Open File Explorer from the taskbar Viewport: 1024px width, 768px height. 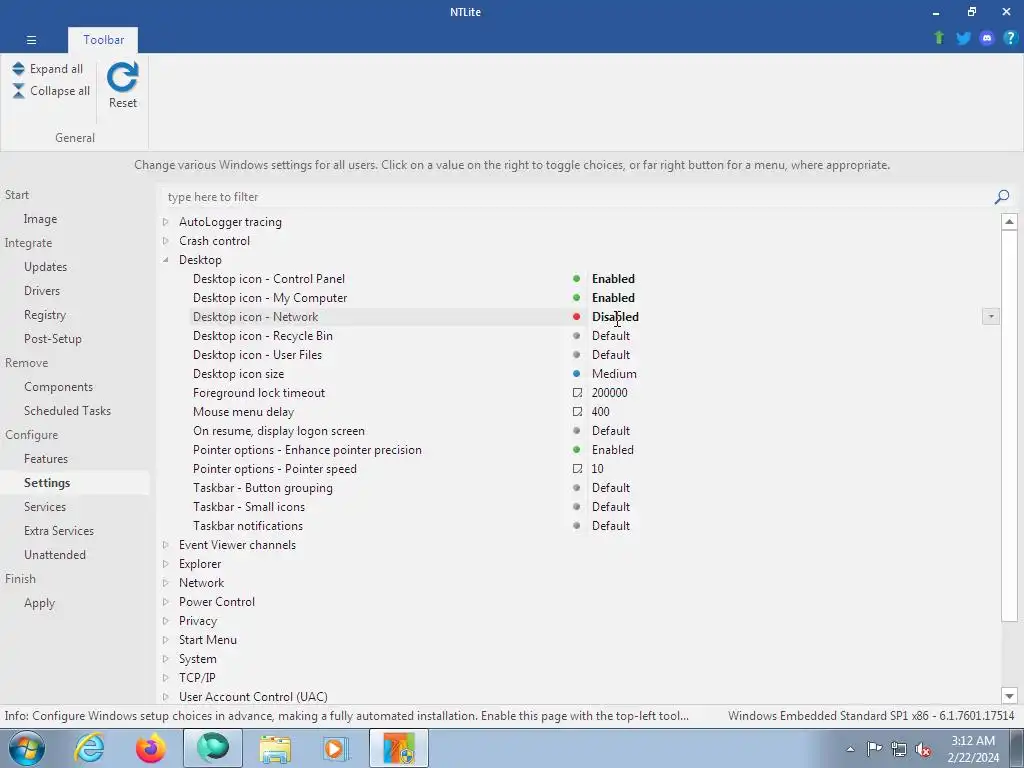(275, 748)
